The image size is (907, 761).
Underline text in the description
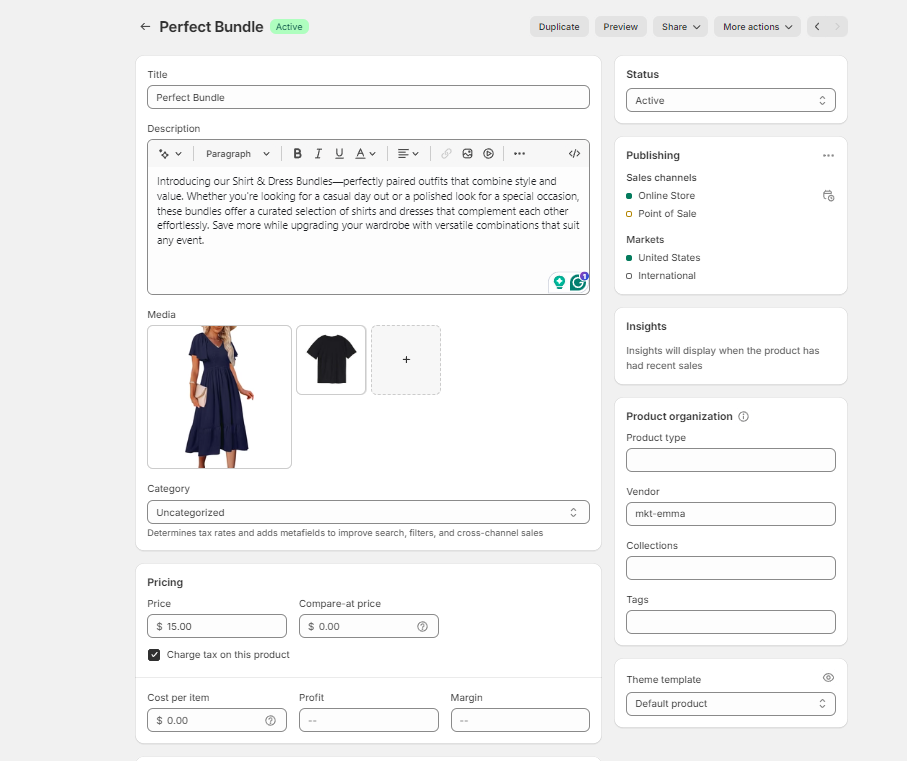coord(339,153)
